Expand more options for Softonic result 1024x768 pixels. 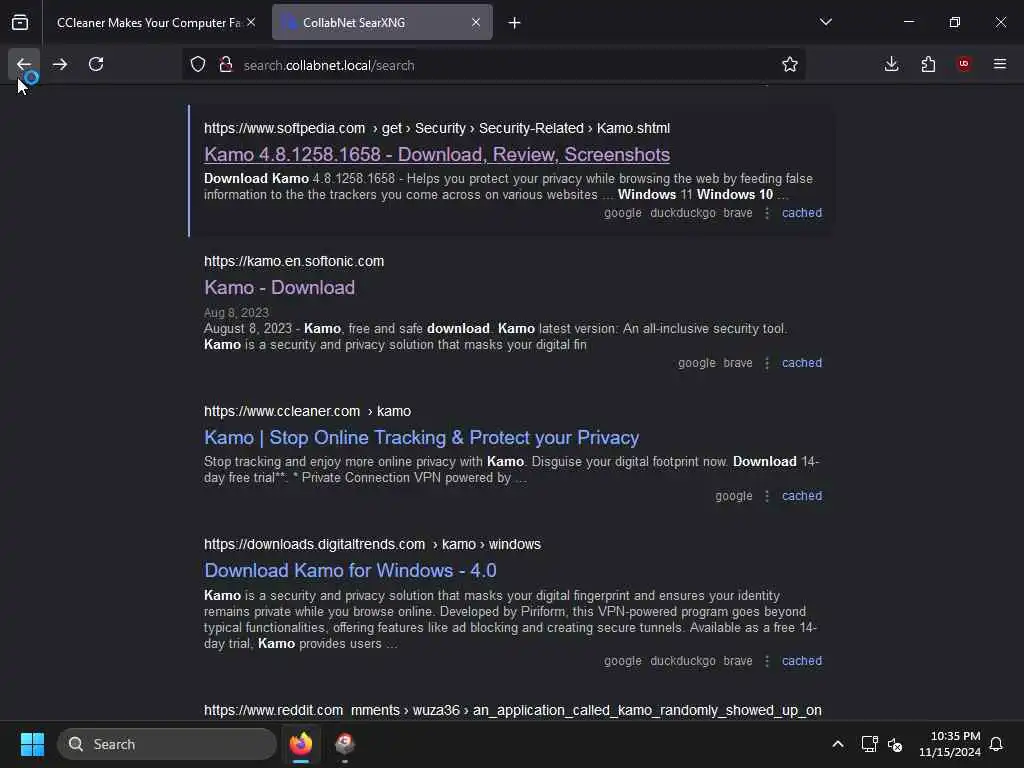767,363
